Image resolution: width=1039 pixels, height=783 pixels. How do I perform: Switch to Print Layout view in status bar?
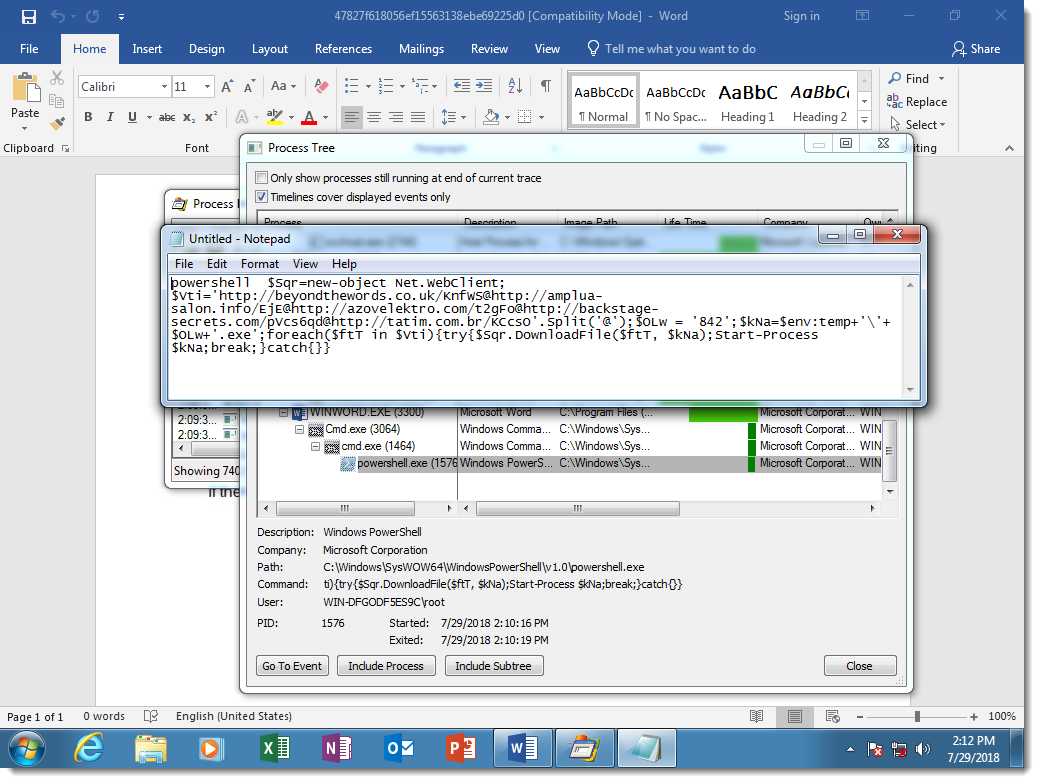[x=795, y=716]
